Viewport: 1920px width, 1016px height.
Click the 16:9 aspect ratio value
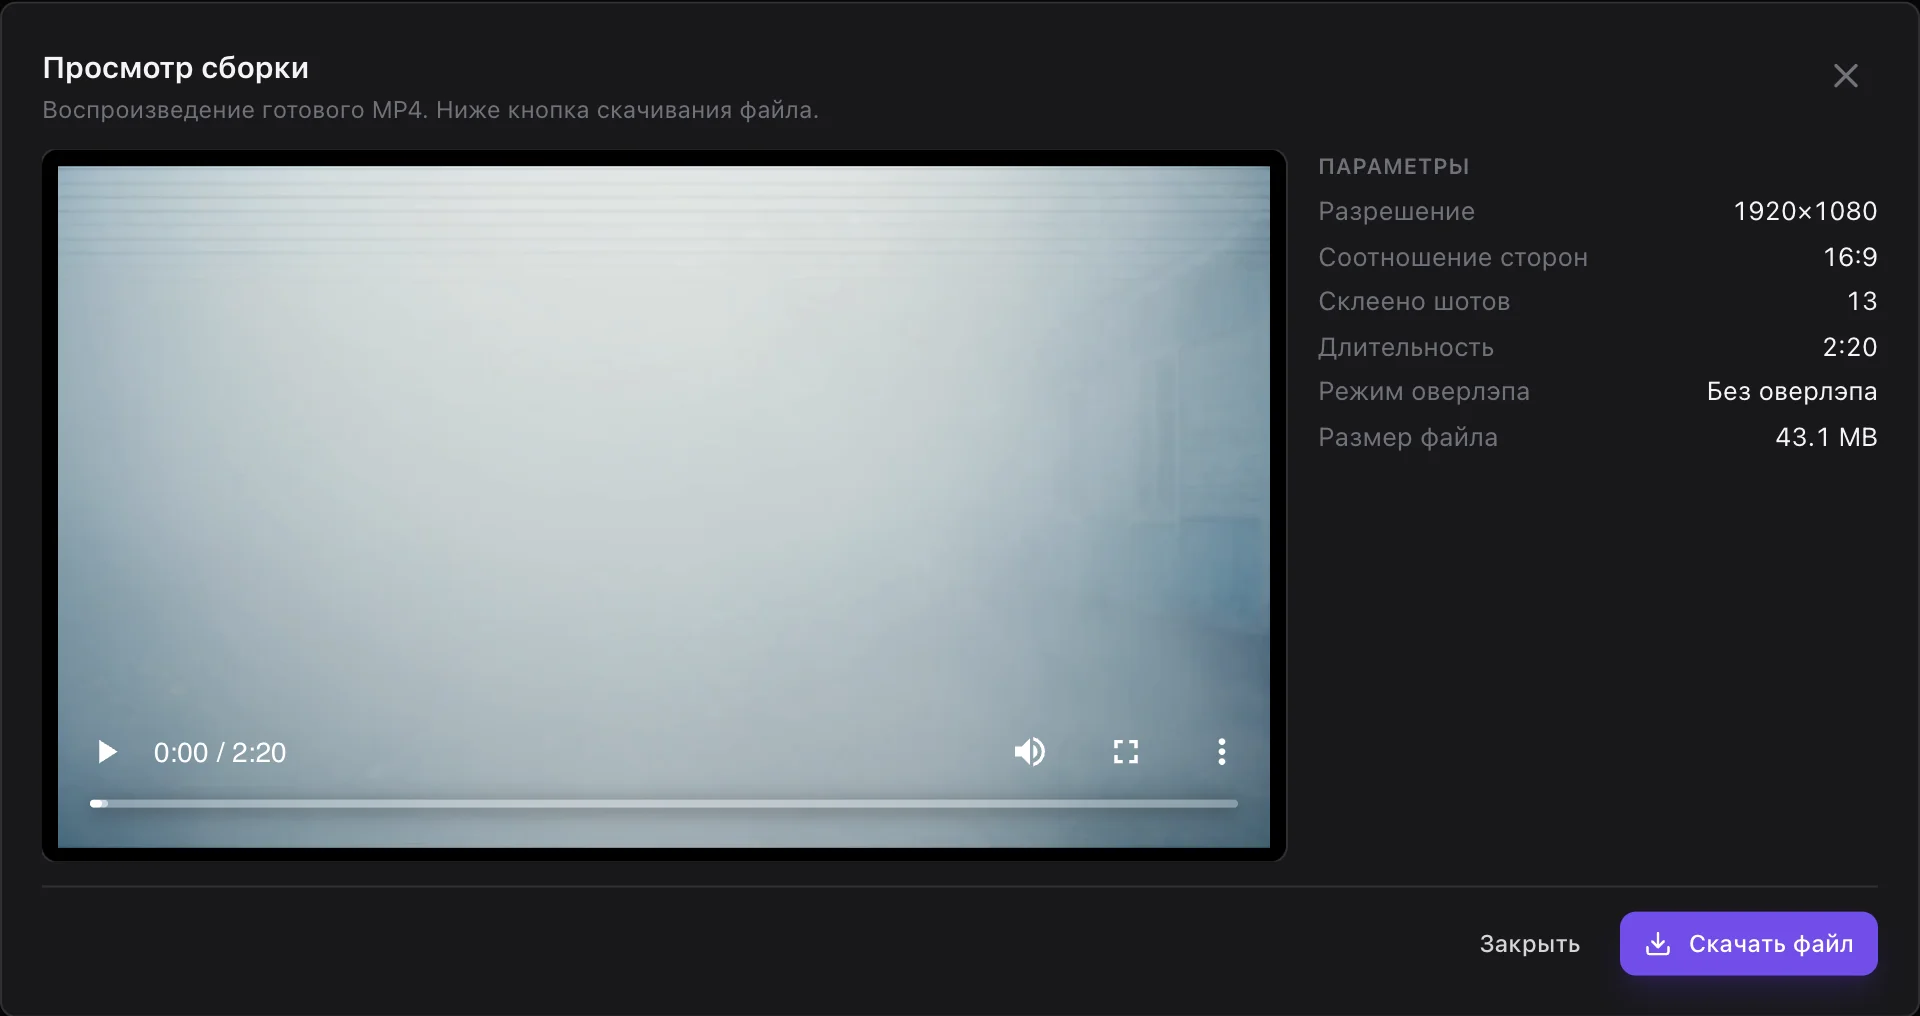(1850, 257)
